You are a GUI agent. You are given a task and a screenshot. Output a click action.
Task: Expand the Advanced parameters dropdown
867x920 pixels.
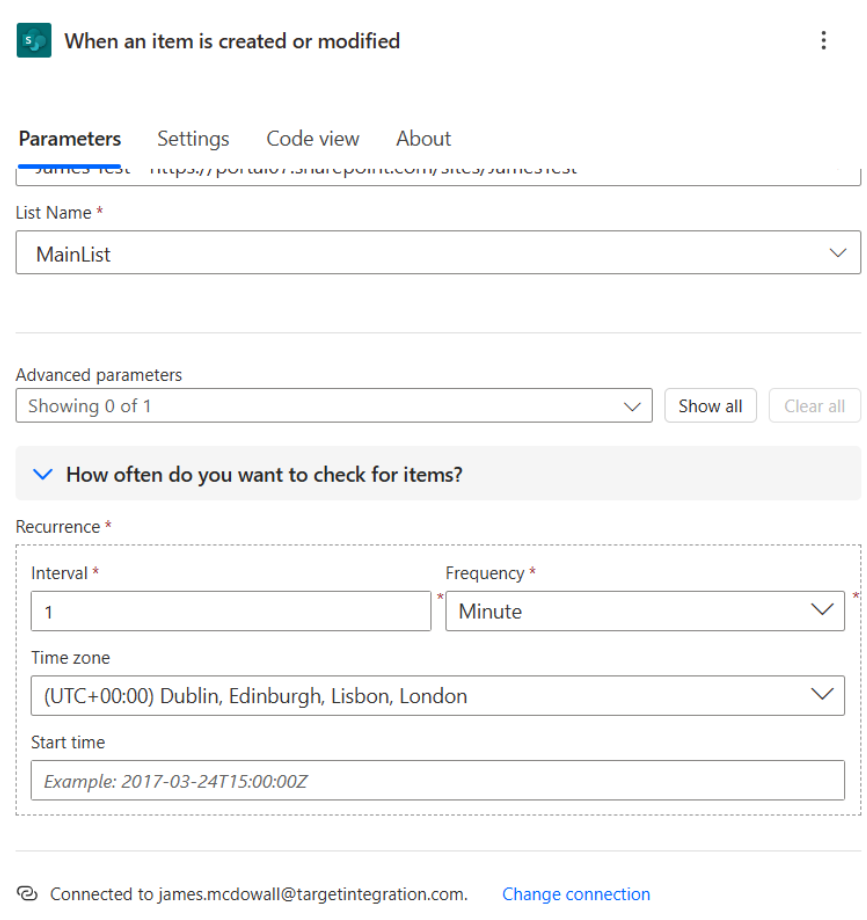[334, 406]
